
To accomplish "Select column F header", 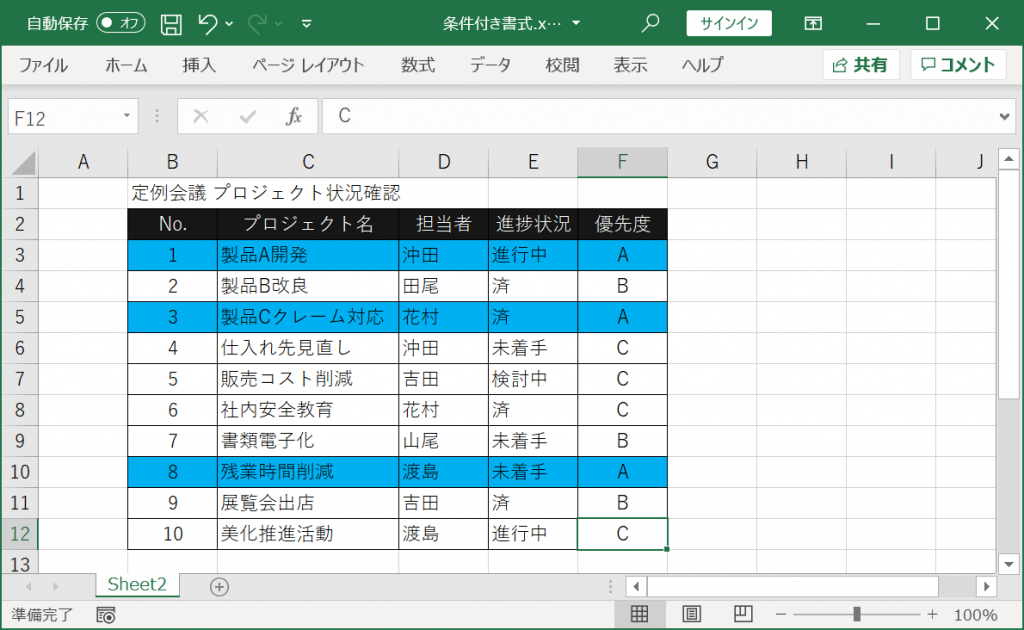I will pos(622,162).
